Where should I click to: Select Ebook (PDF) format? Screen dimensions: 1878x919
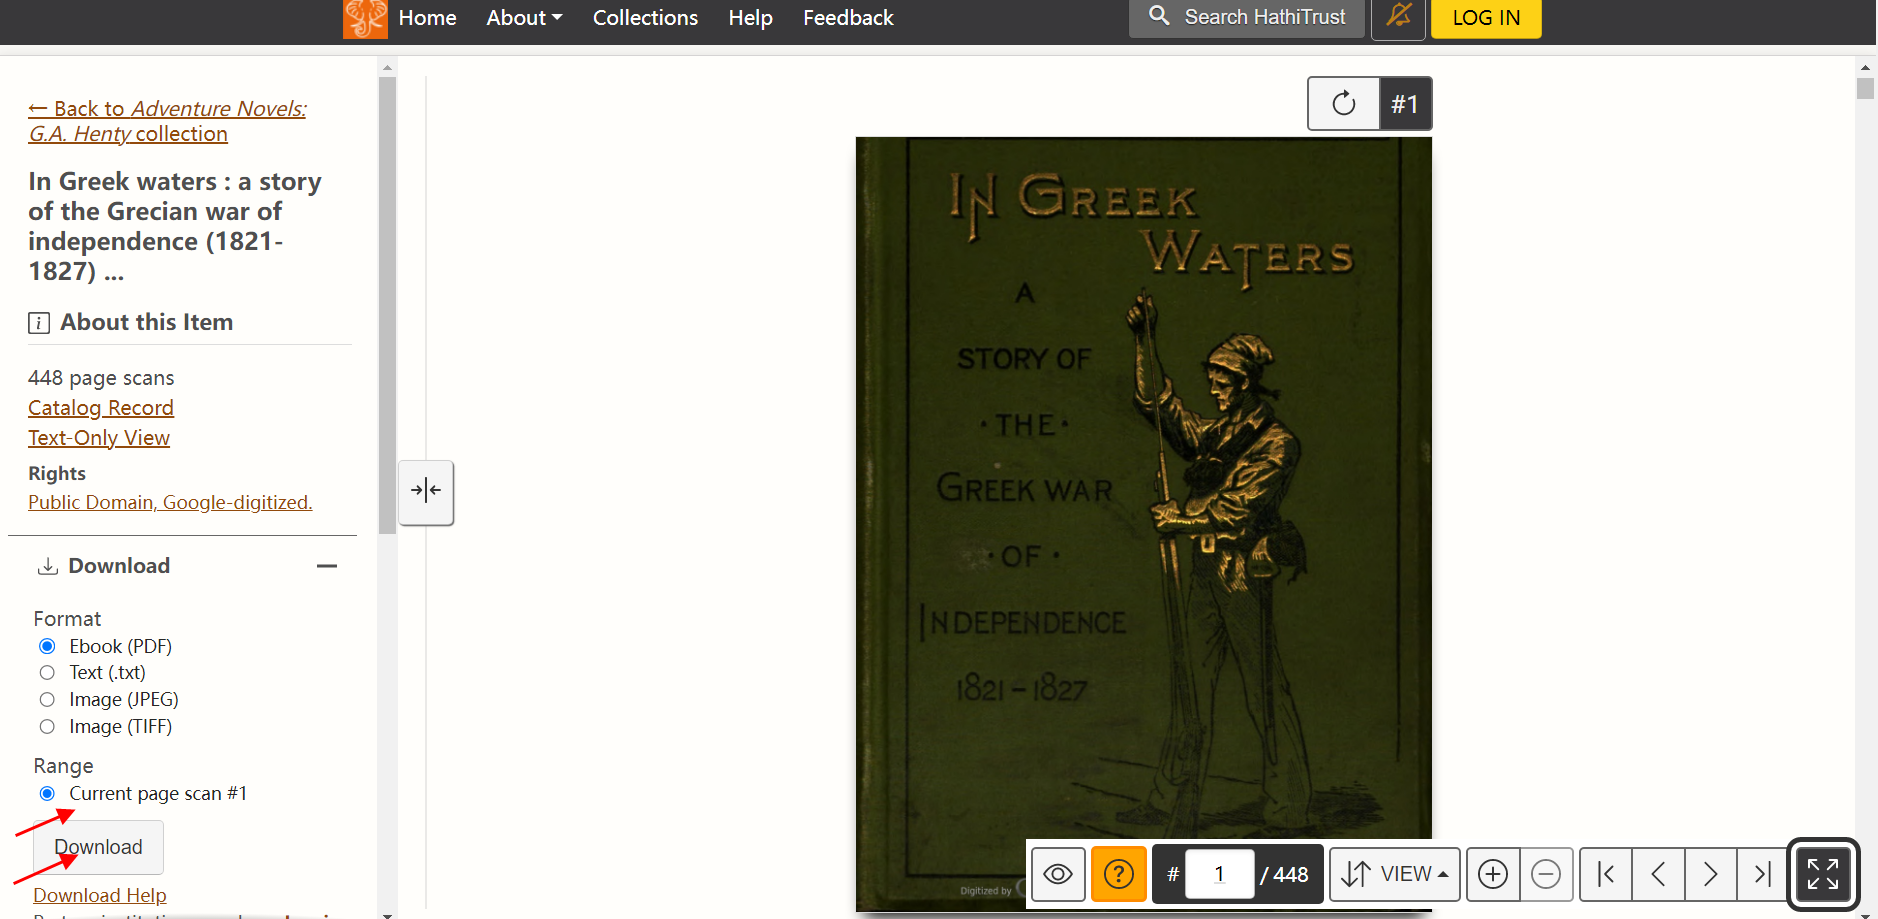47,646
